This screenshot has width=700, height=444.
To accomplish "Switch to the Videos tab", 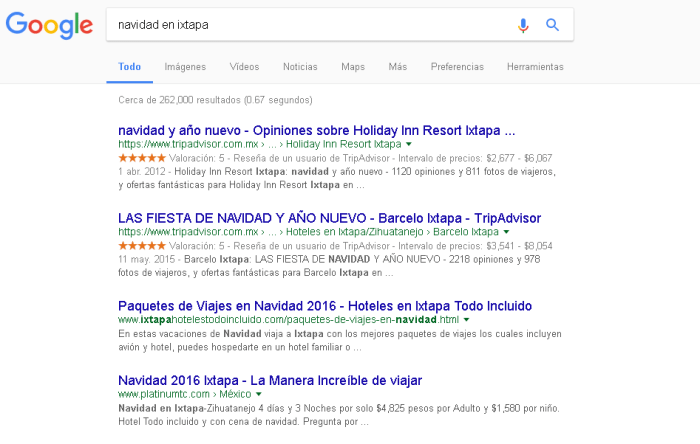I will point(244,67).
